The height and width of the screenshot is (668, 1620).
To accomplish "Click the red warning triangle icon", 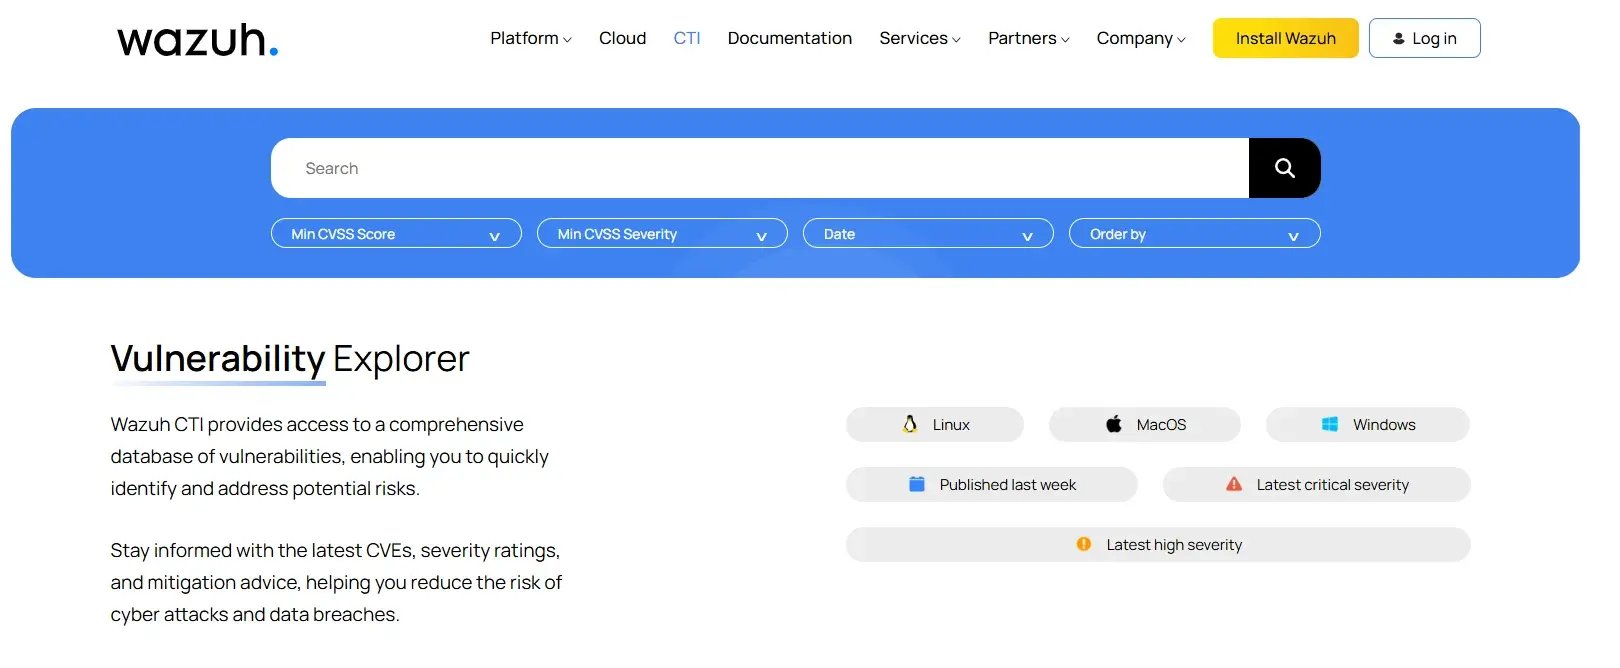I will 1234,484.
